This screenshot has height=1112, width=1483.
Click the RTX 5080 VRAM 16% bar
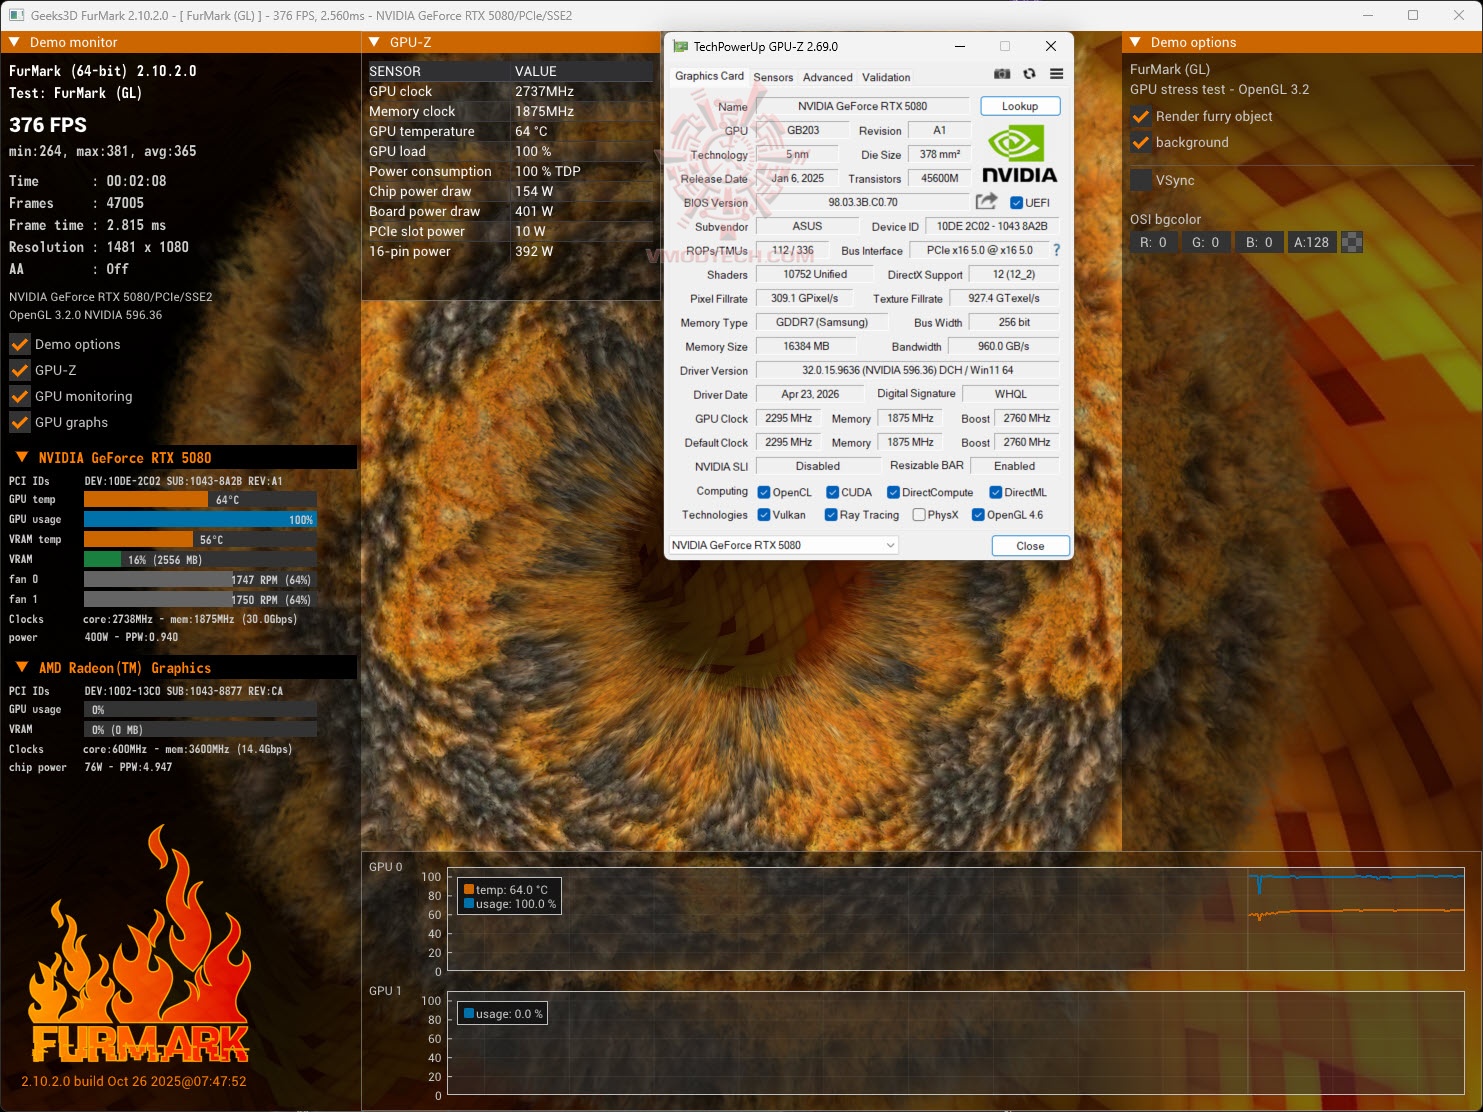[200, 559]
